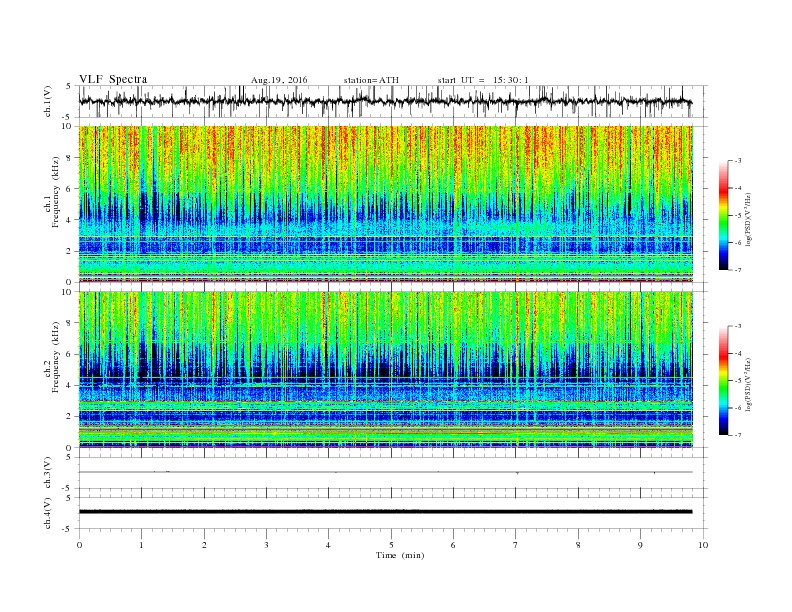792x612 pixels.
Task: Click time axis tick label '3'
Action: coord(266,545)
